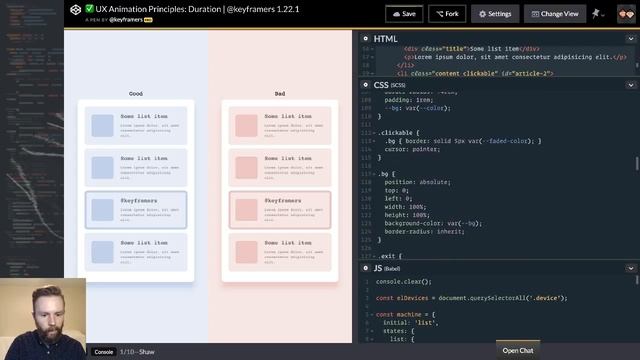Click background-color: var(--bg) line
Screen dimensions: 640x360
point(433,223)
